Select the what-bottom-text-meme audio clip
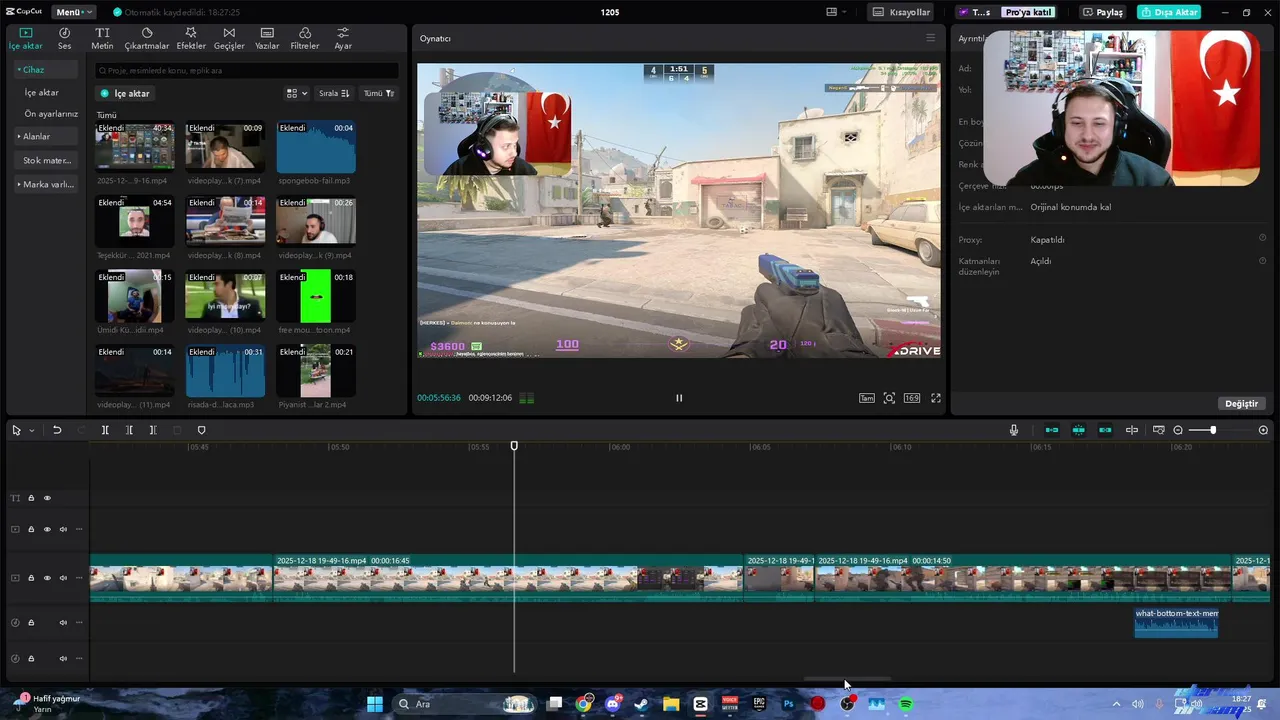 click(x=1176, y=623)
